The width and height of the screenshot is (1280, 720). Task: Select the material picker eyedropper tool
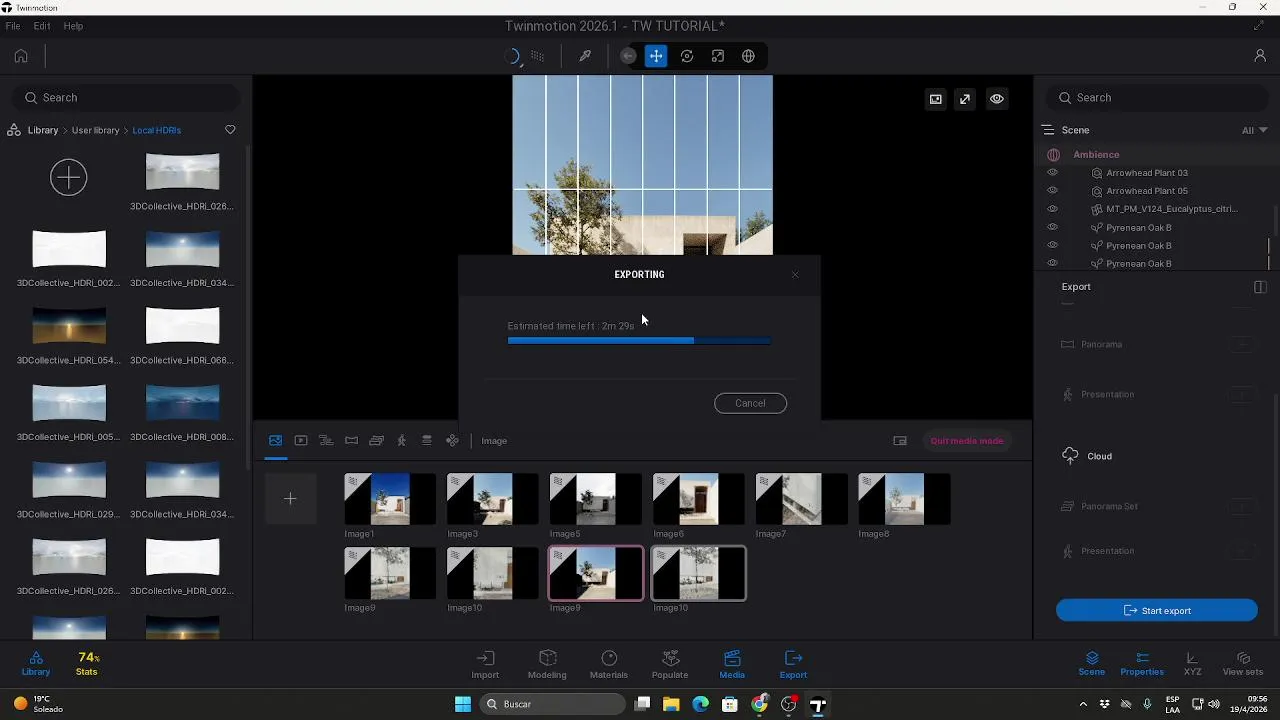click(585, 56)
